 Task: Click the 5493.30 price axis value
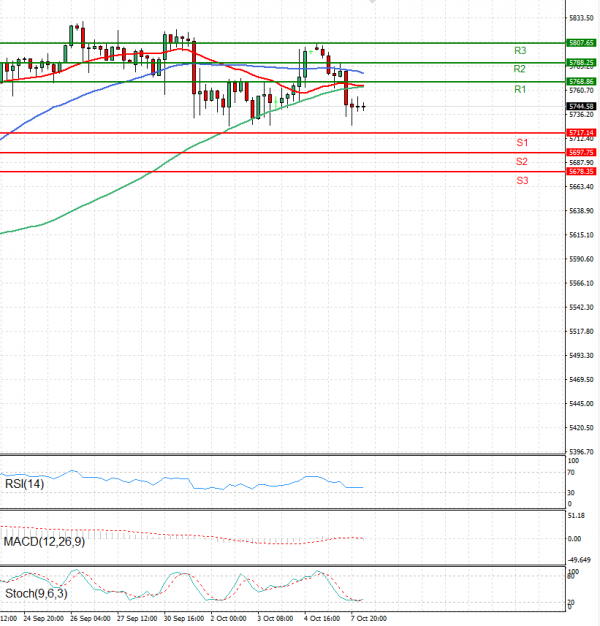(x=581, y=355)
